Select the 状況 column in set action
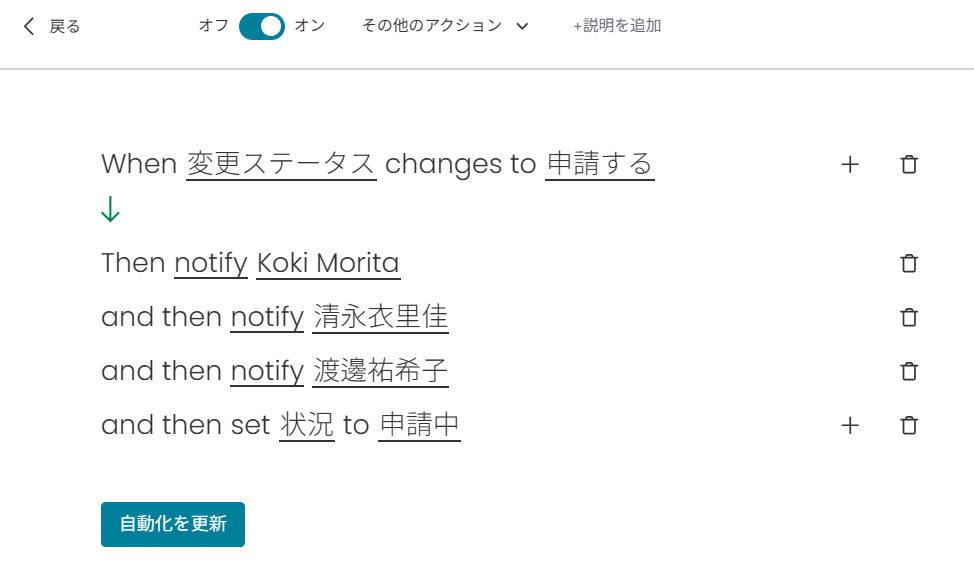Screen dimensions: 974x575 coord(306,425)
